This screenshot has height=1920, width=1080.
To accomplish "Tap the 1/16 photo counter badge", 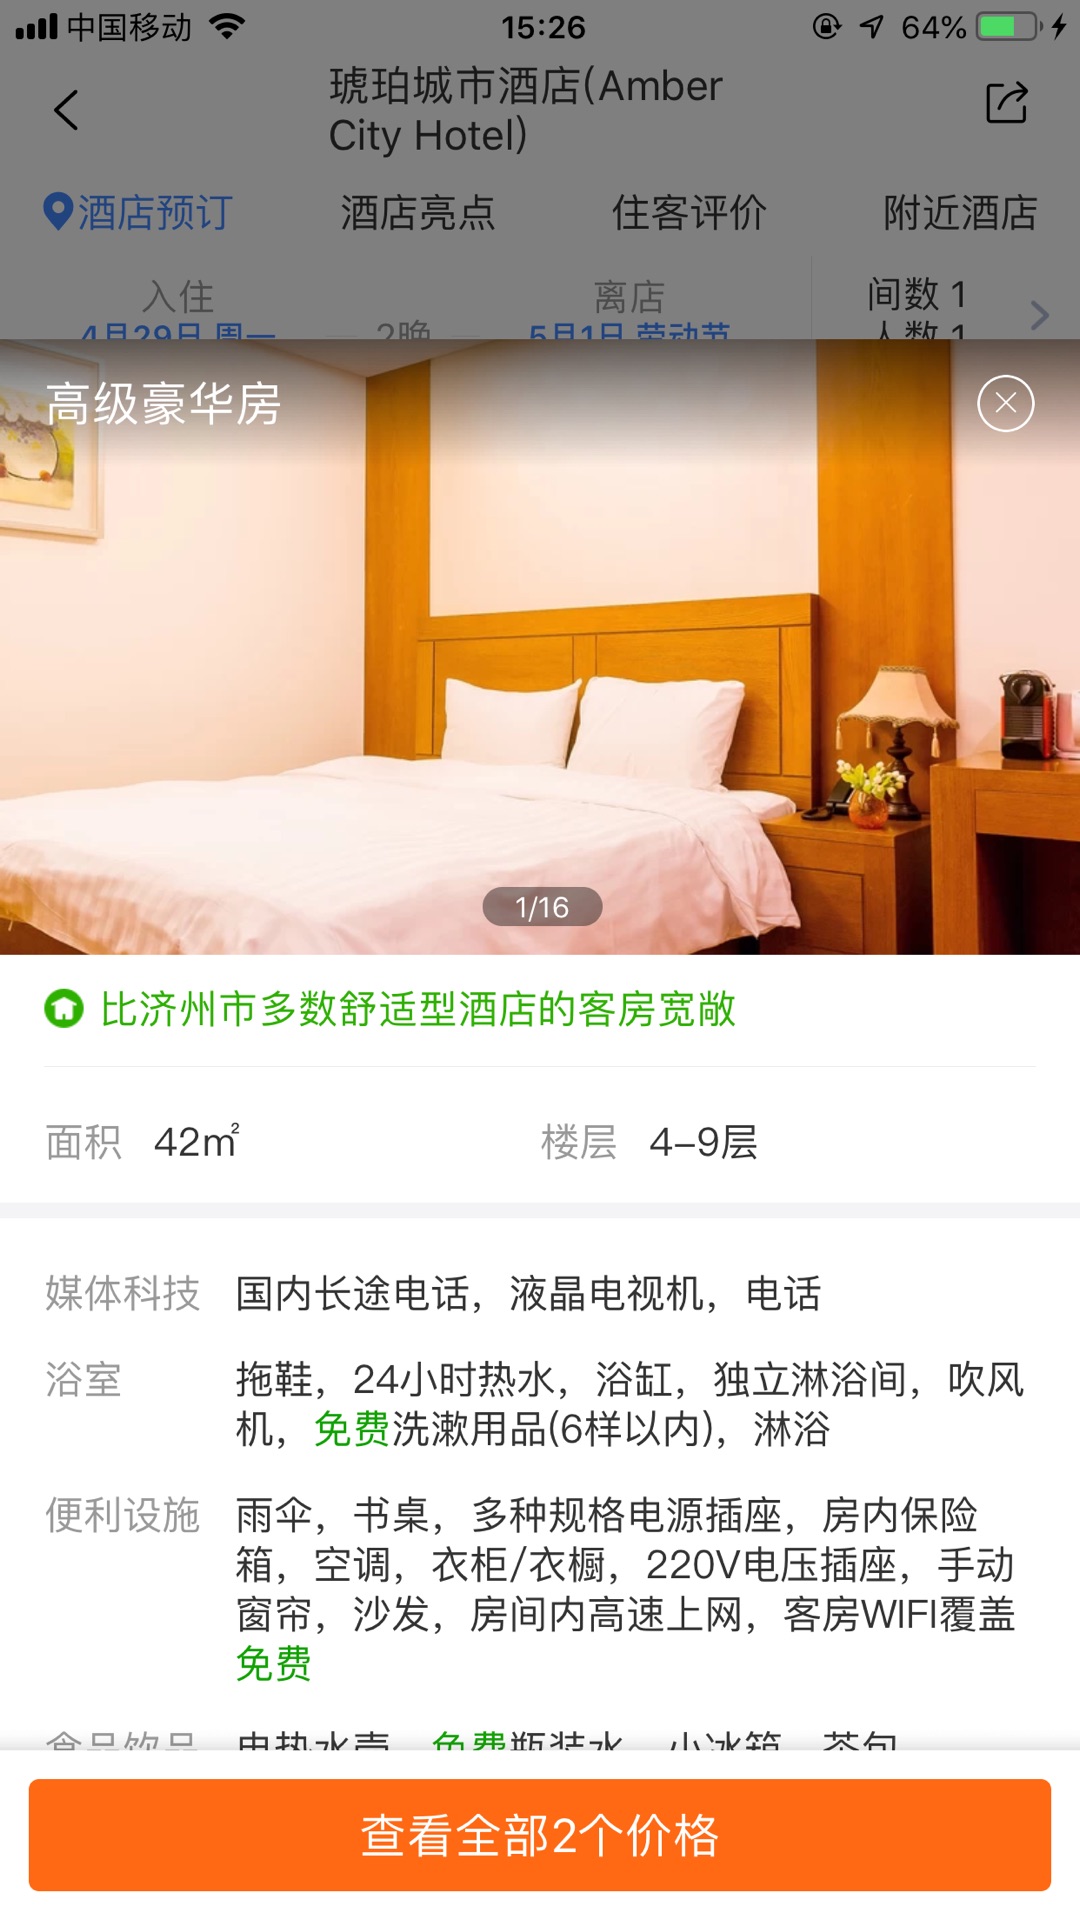I will (542, 907).
